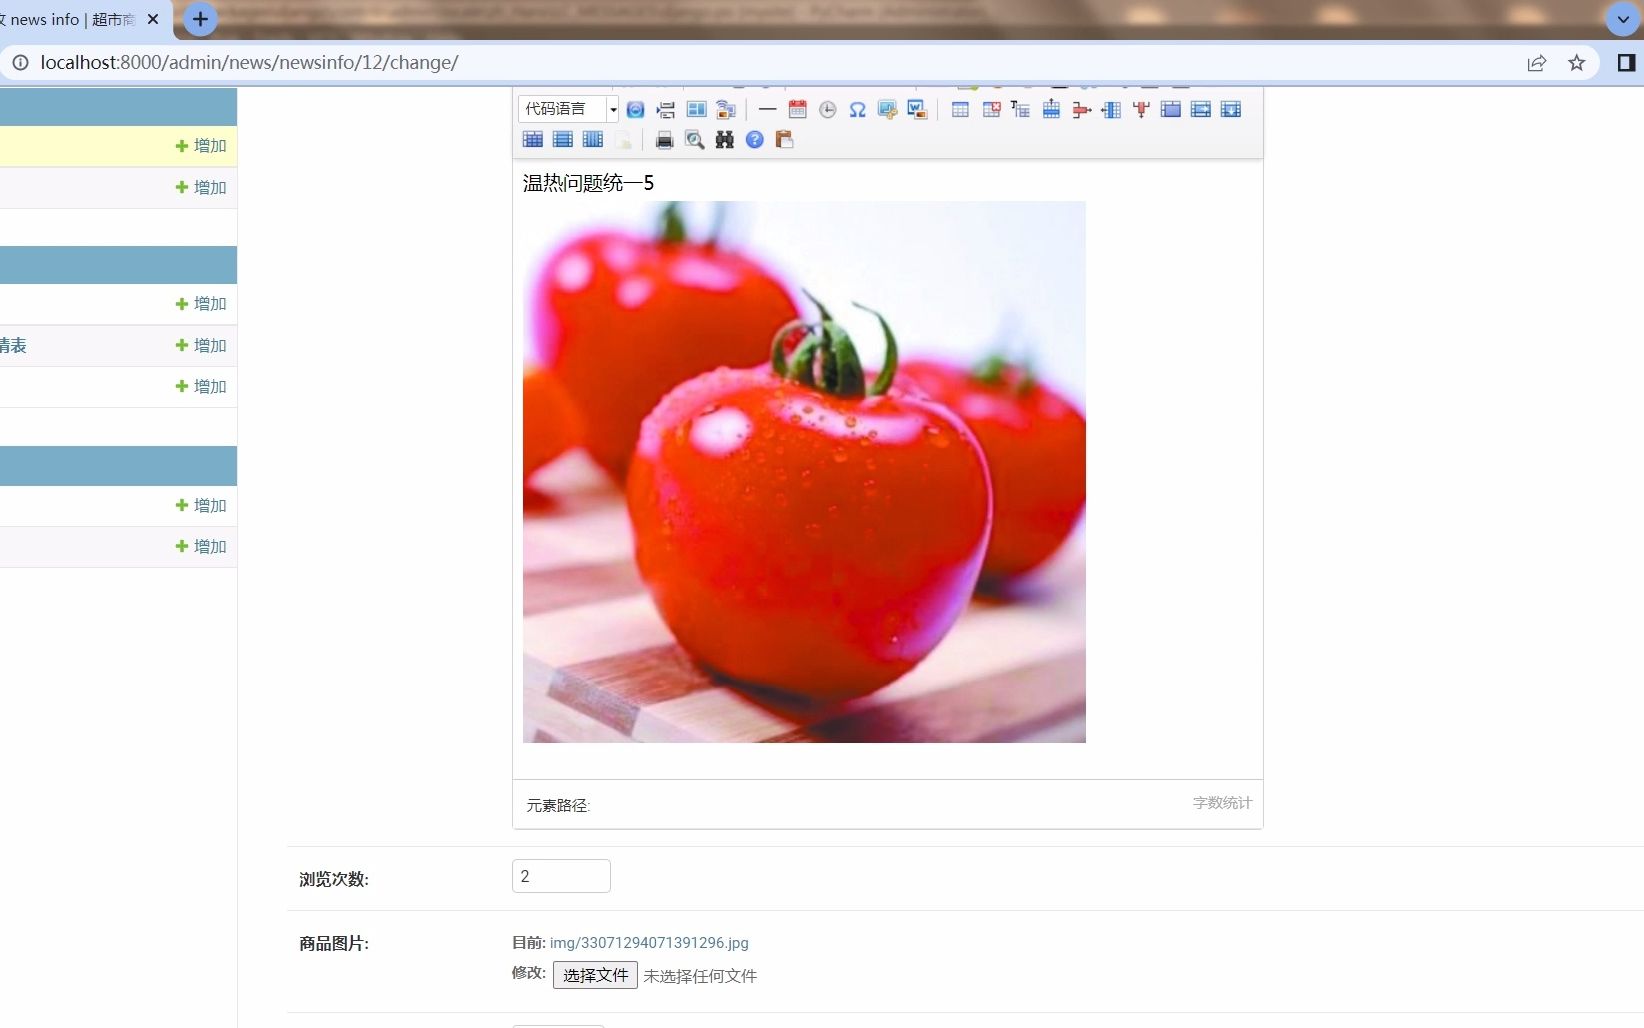
Task: Print the editor content
Action: pyautogui.click(x=663, y=140)
